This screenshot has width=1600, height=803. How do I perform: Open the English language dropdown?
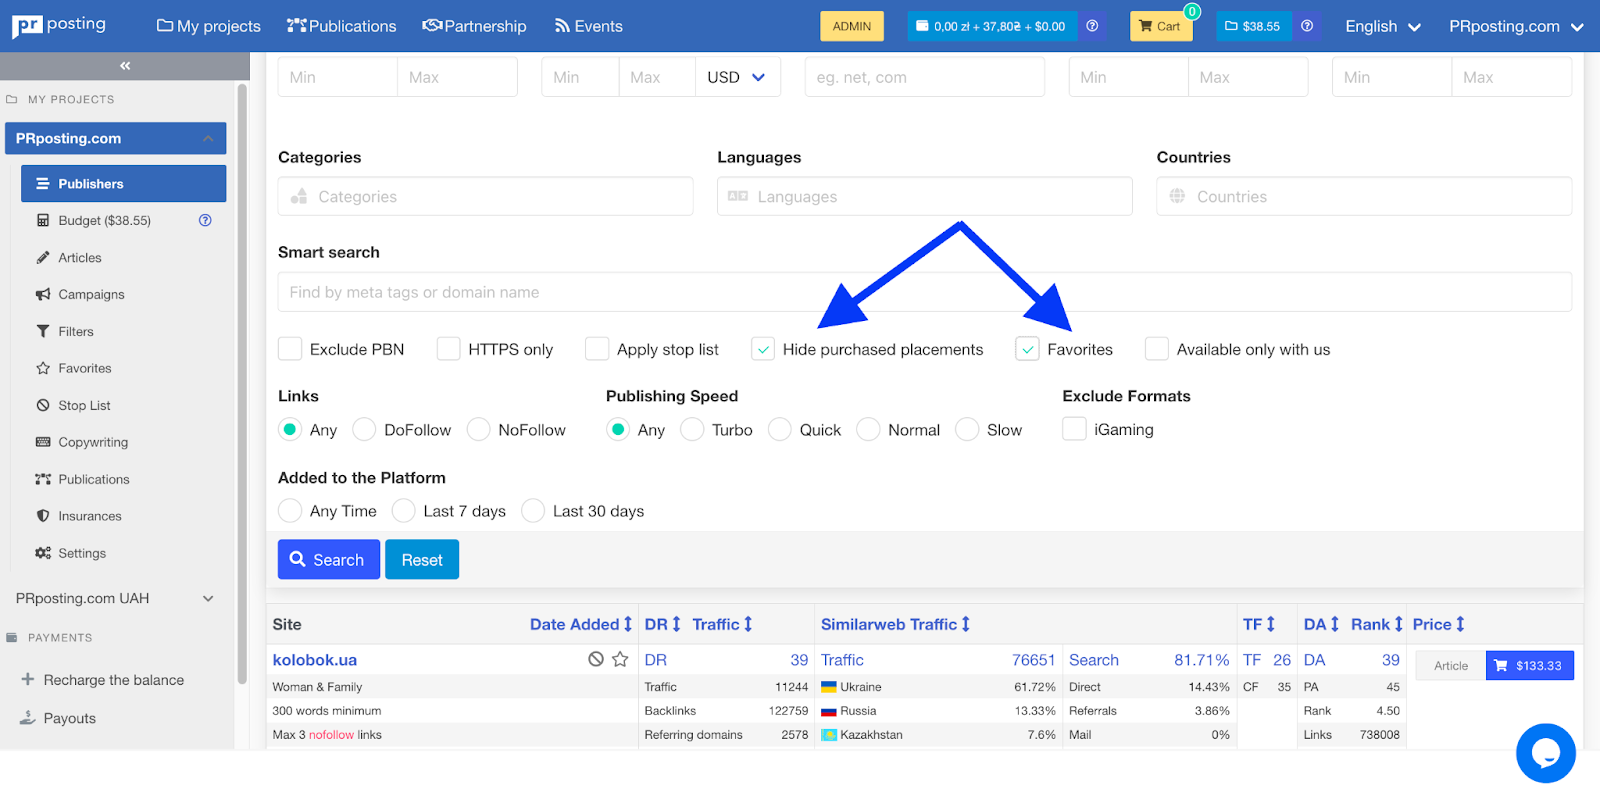(1383, 26)
